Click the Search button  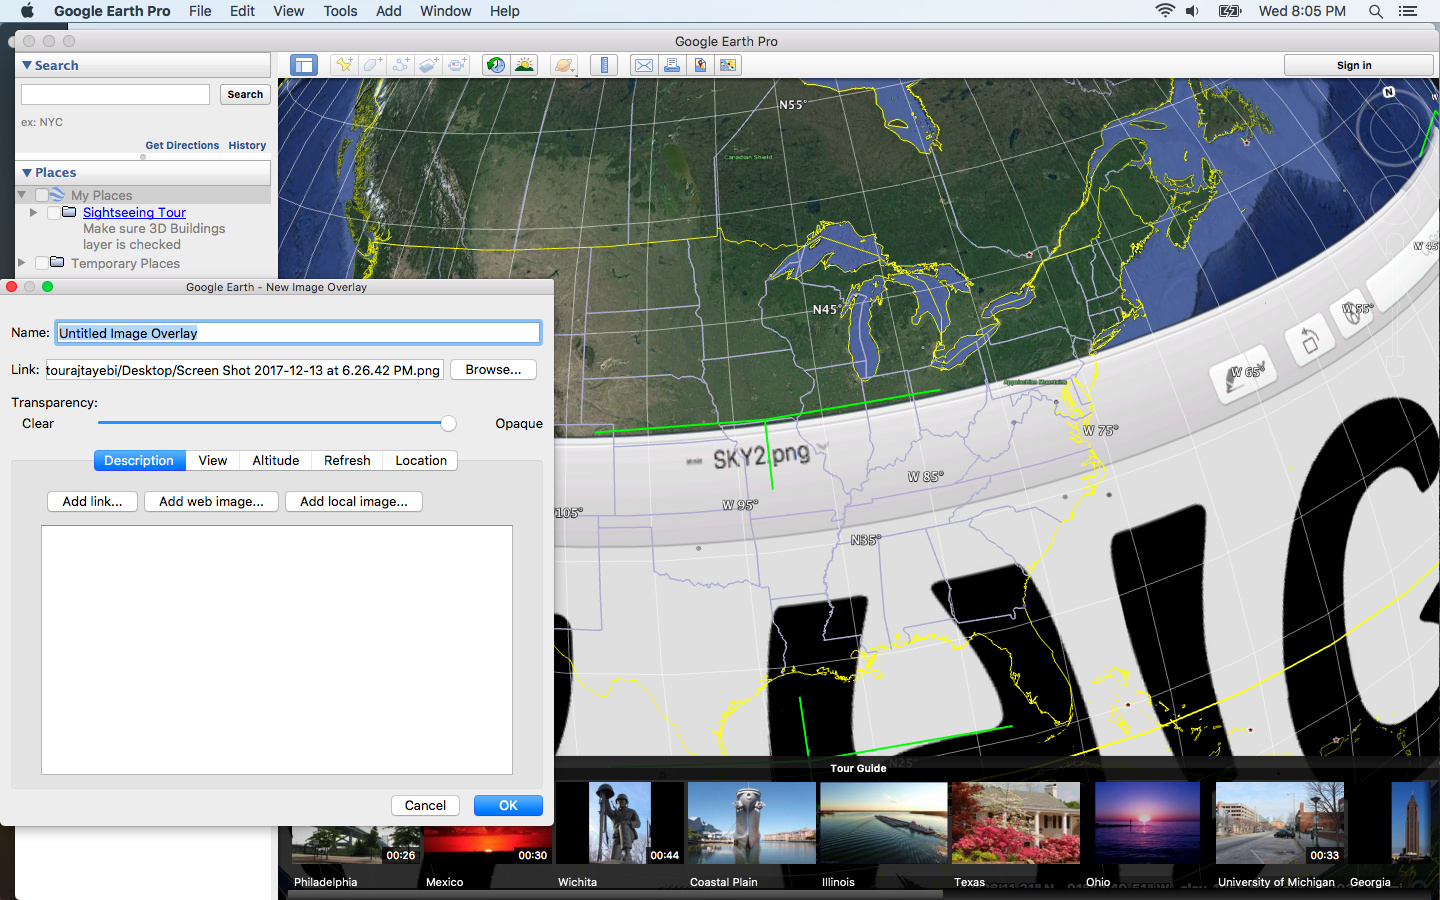tap(245, 94)
